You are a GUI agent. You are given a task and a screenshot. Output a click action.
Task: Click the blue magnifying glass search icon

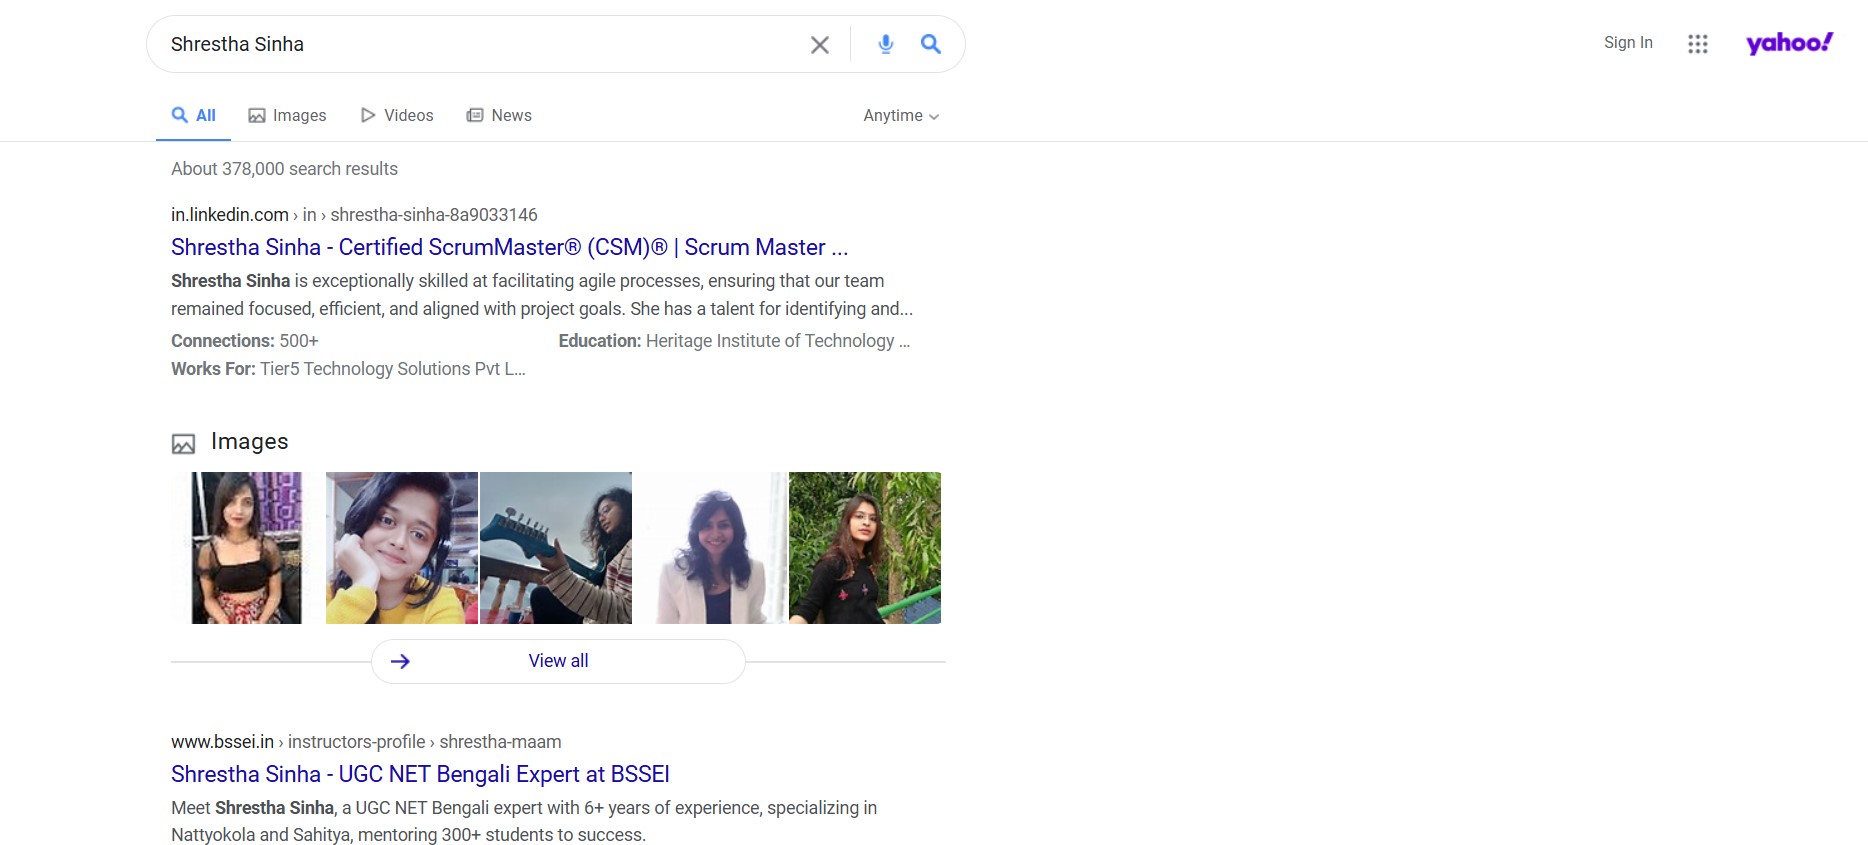point(930,44)
